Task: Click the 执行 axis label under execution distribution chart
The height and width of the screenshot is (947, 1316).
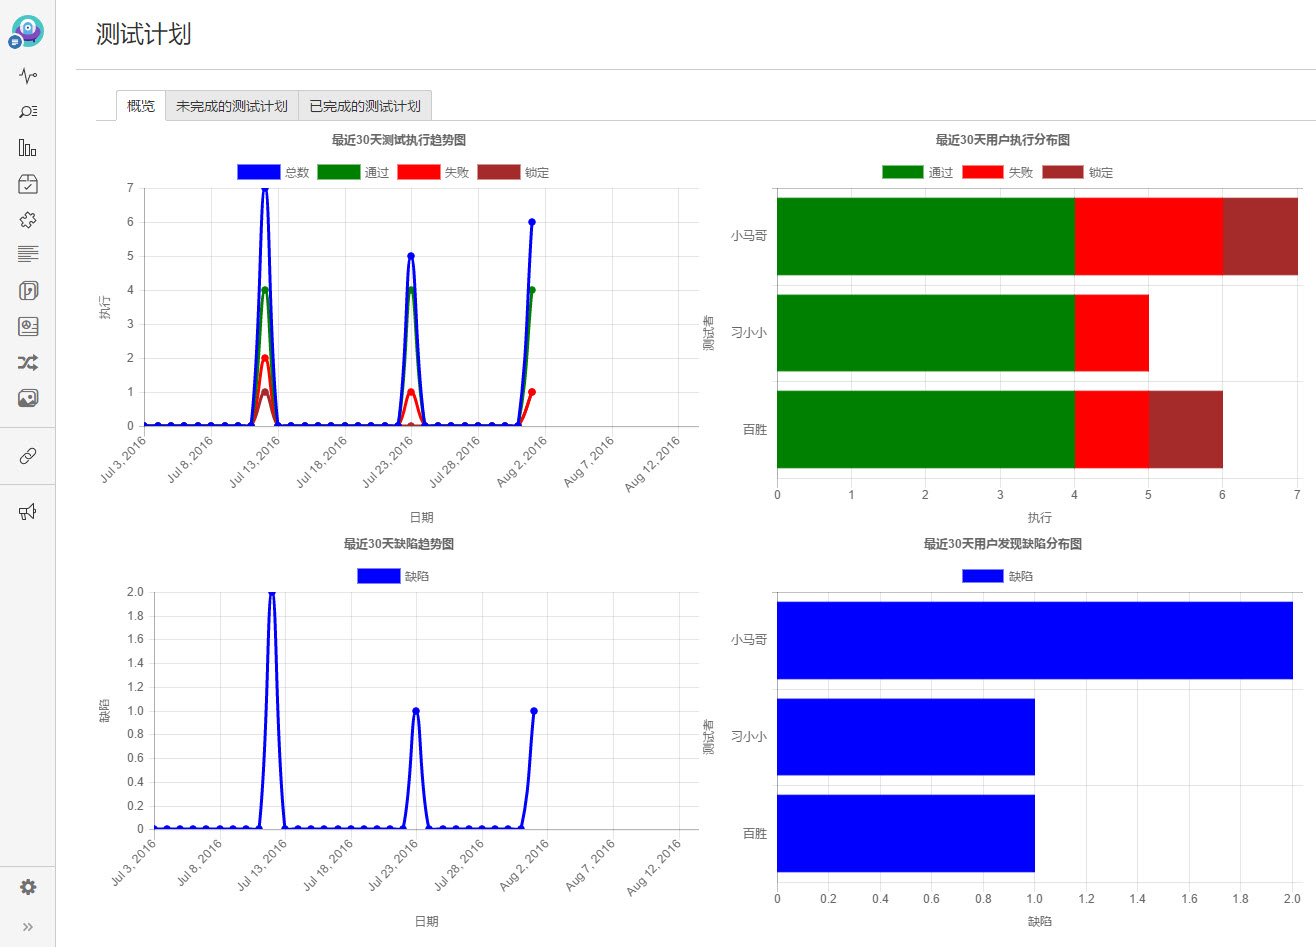Action: pos(1040,517)
